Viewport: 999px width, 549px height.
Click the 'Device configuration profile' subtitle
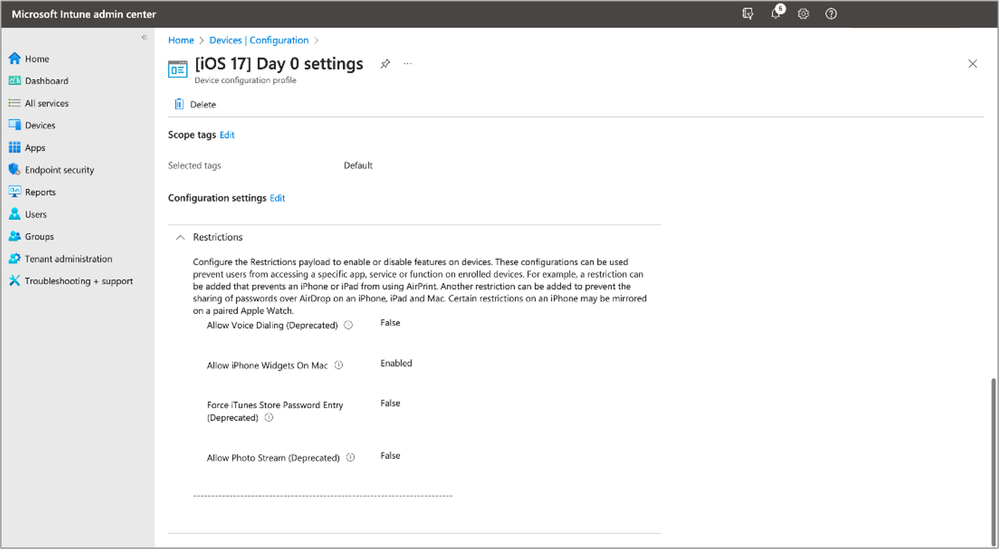tap(245, 80)
